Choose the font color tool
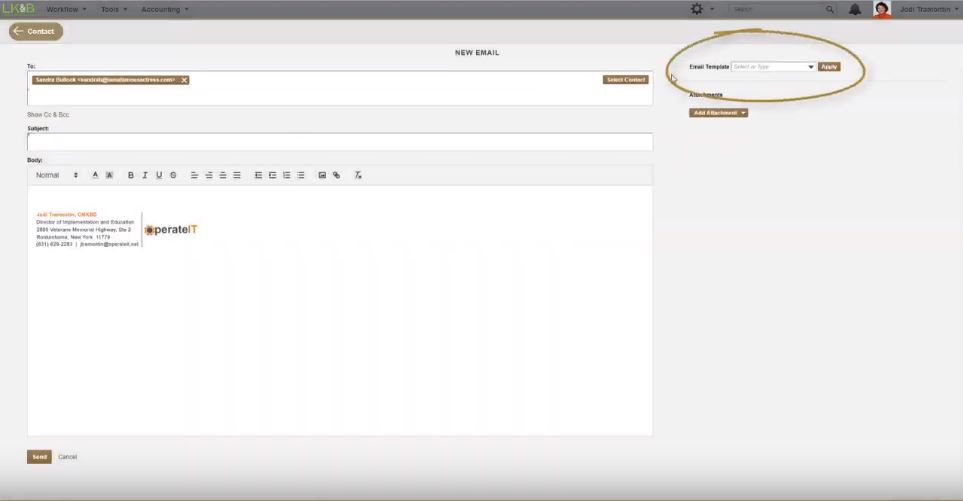Viewport: 963px width, 501px height. click(95, 175)
